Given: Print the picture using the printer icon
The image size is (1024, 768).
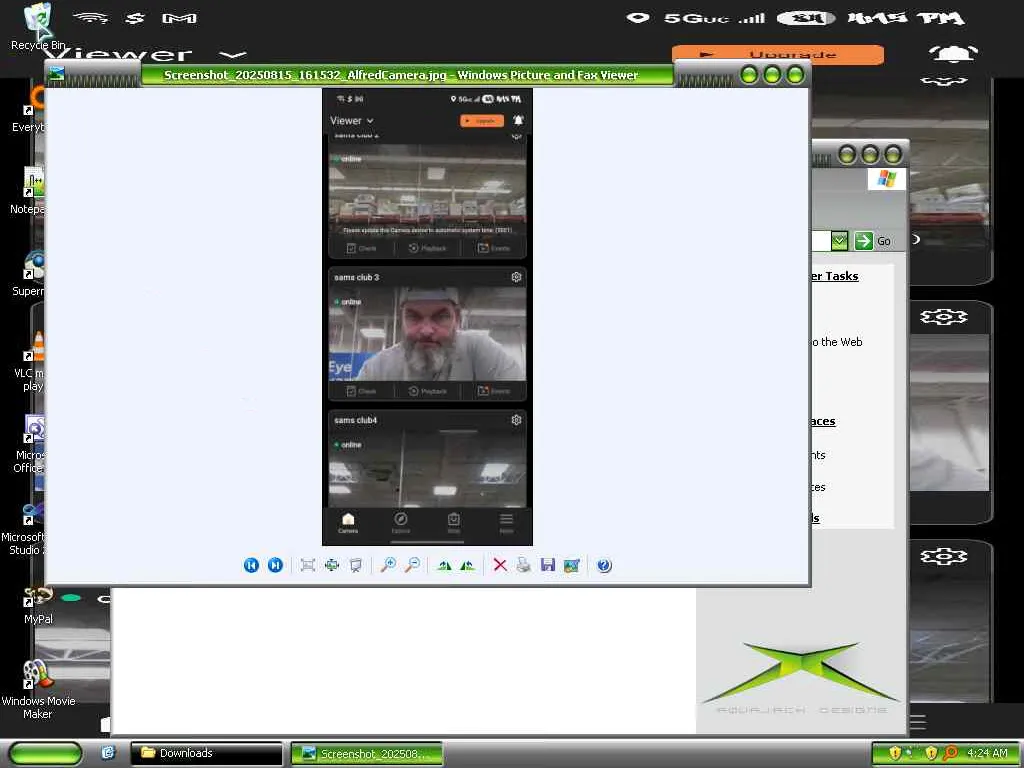Looking at the screenshot, I should tap(524, 565).
